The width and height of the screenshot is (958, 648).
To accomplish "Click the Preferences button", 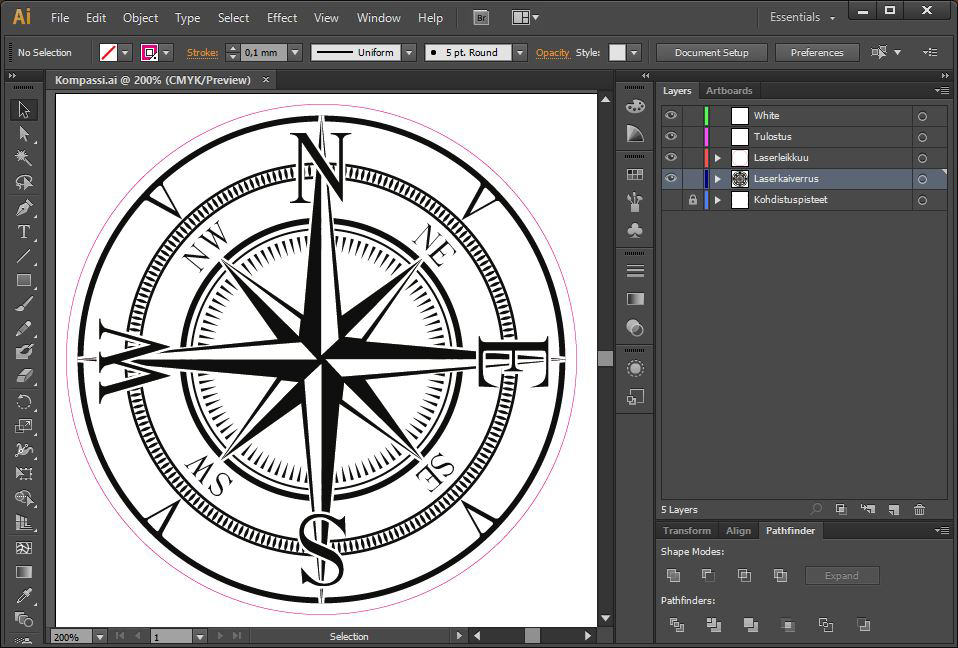I will click(816, 53).
